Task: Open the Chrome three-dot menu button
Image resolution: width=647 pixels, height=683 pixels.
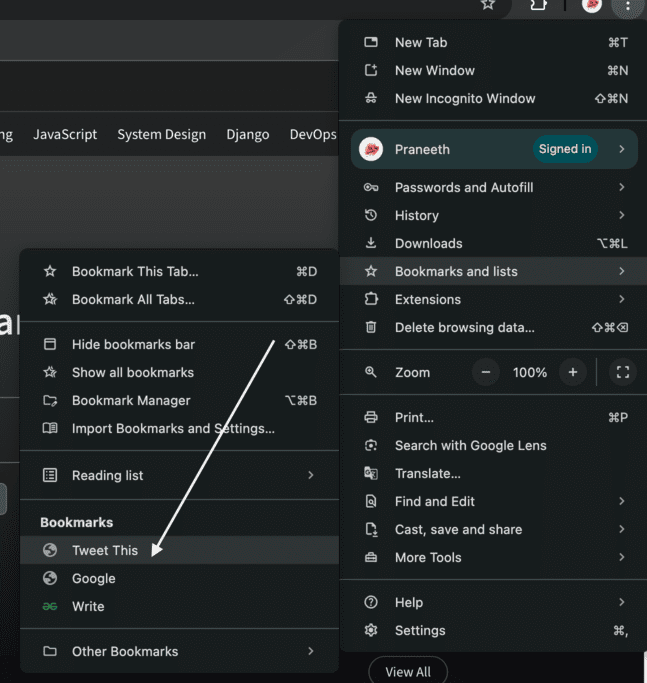Action: (x=627, y=6)
